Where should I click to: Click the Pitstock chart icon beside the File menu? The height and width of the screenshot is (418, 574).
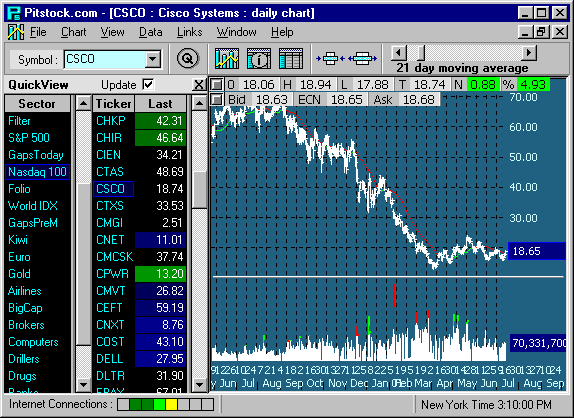[16, 32]
